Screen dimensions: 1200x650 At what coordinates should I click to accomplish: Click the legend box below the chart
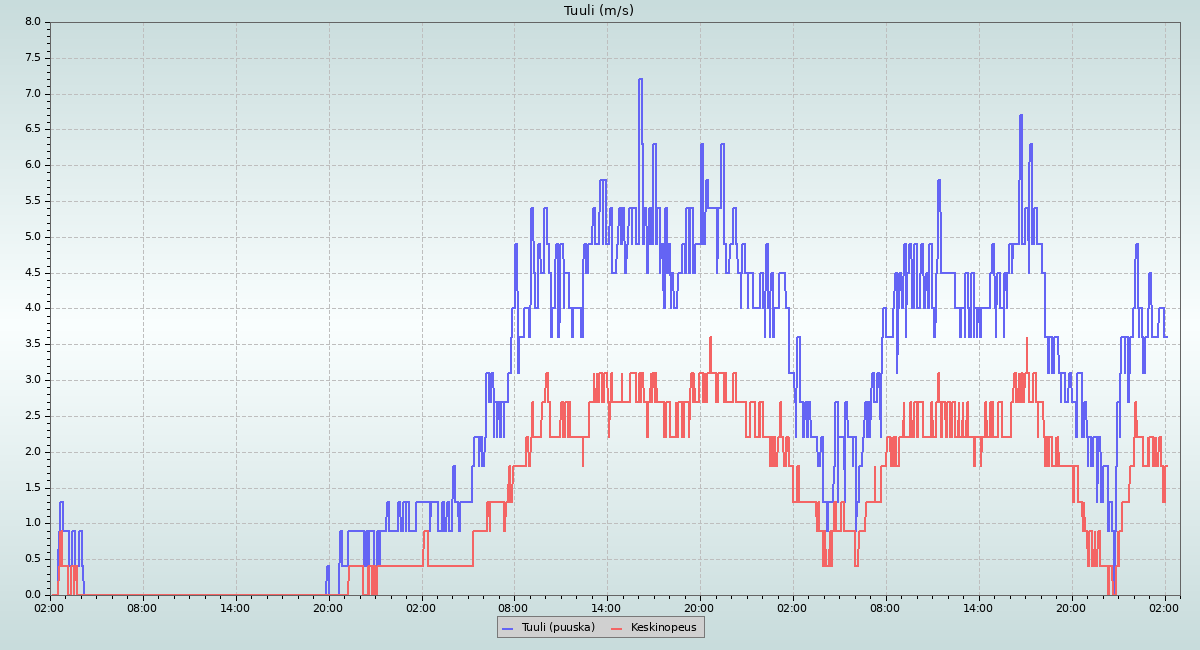pyautogui.click(x=600, y=627)
